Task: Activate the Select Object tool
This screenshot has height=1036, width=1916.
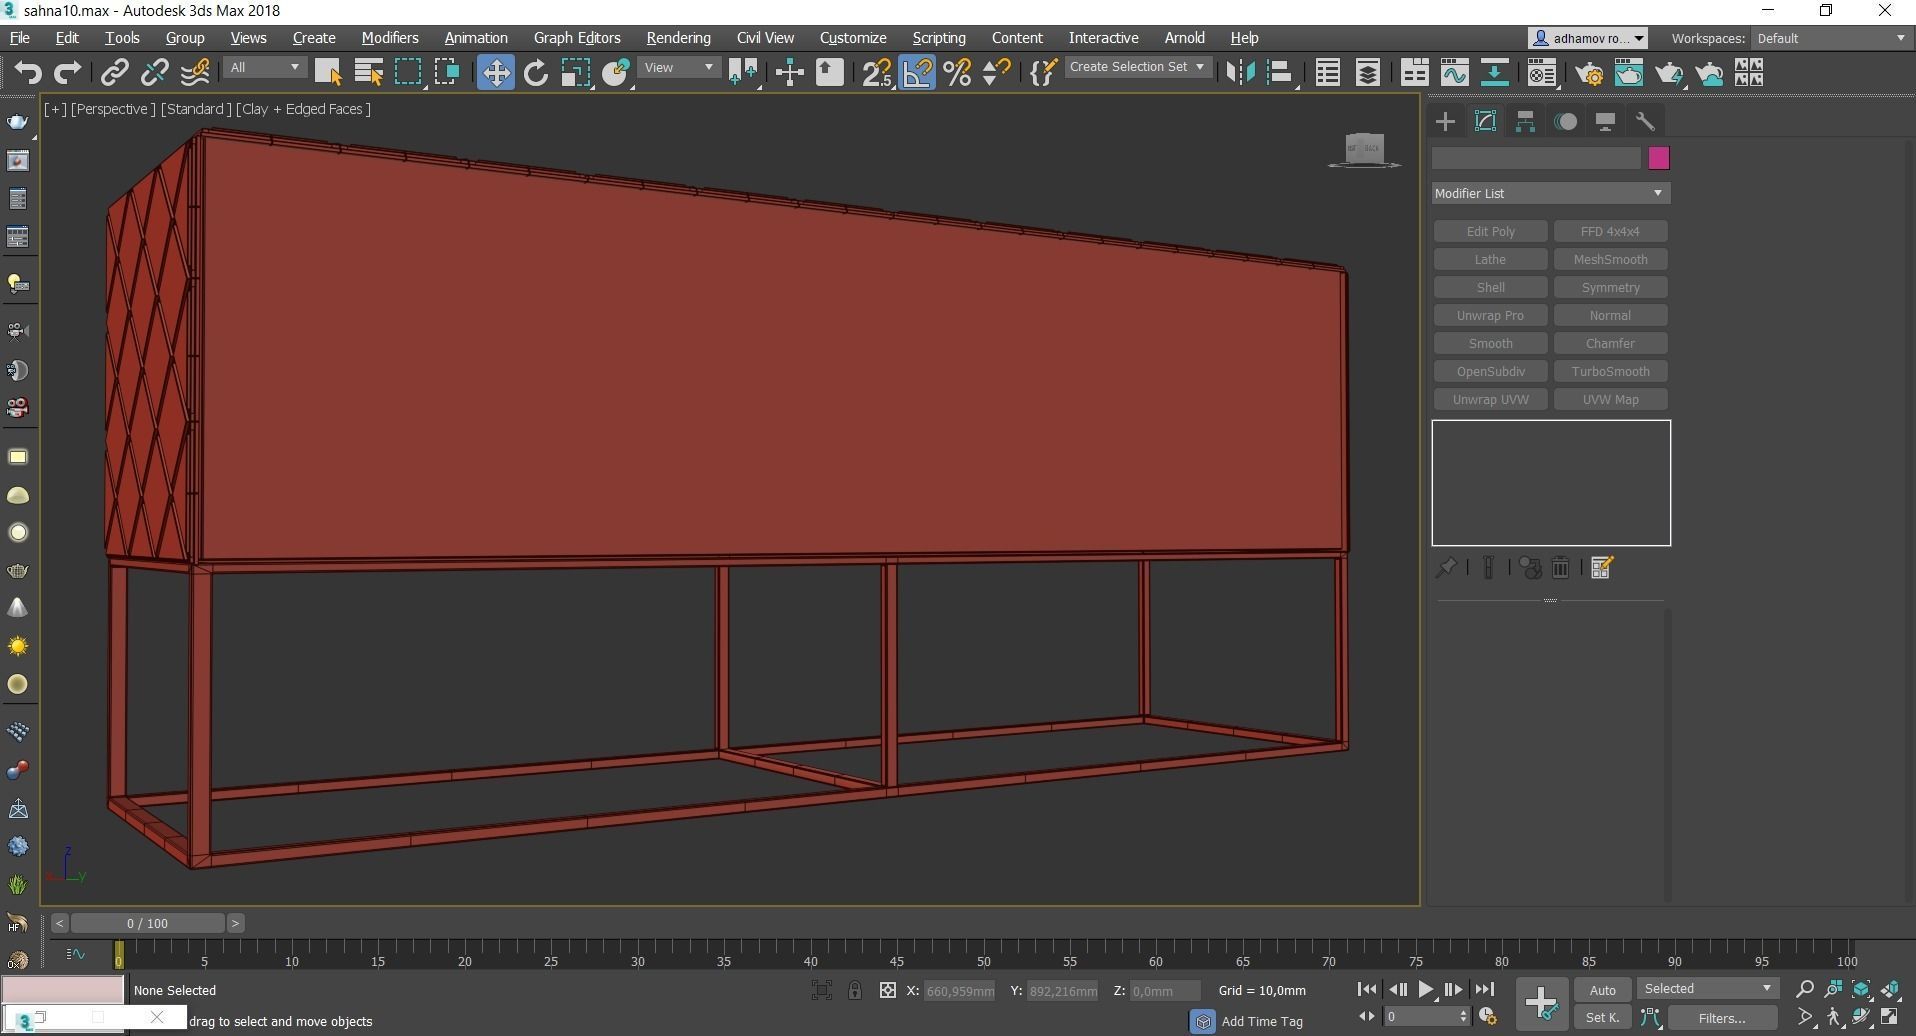Action: [328, 73]
